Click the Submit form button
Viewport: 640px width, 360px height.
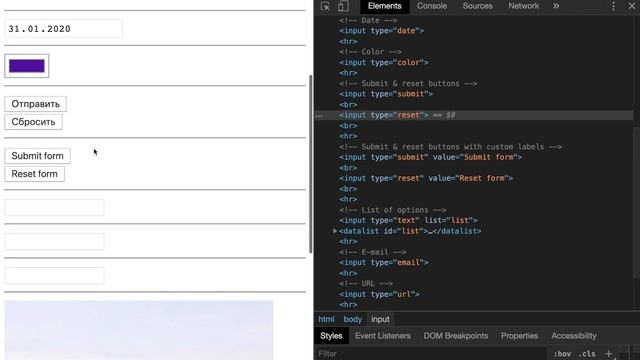pos(38,156)
